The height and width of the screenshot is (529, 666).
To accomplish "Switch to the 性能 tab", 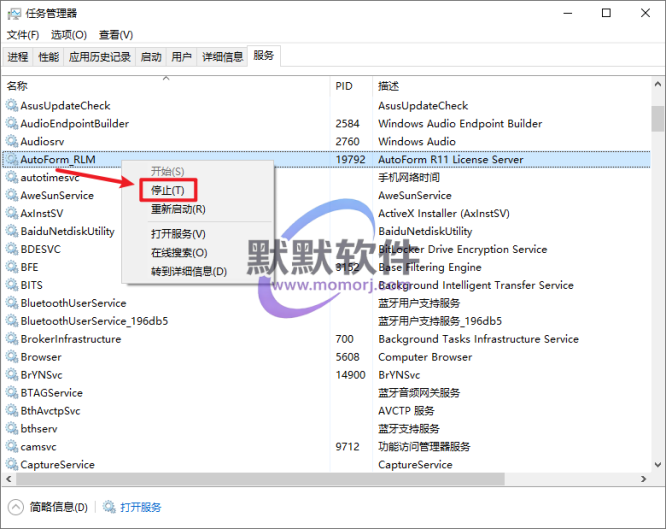I will [x=48, y=57].
